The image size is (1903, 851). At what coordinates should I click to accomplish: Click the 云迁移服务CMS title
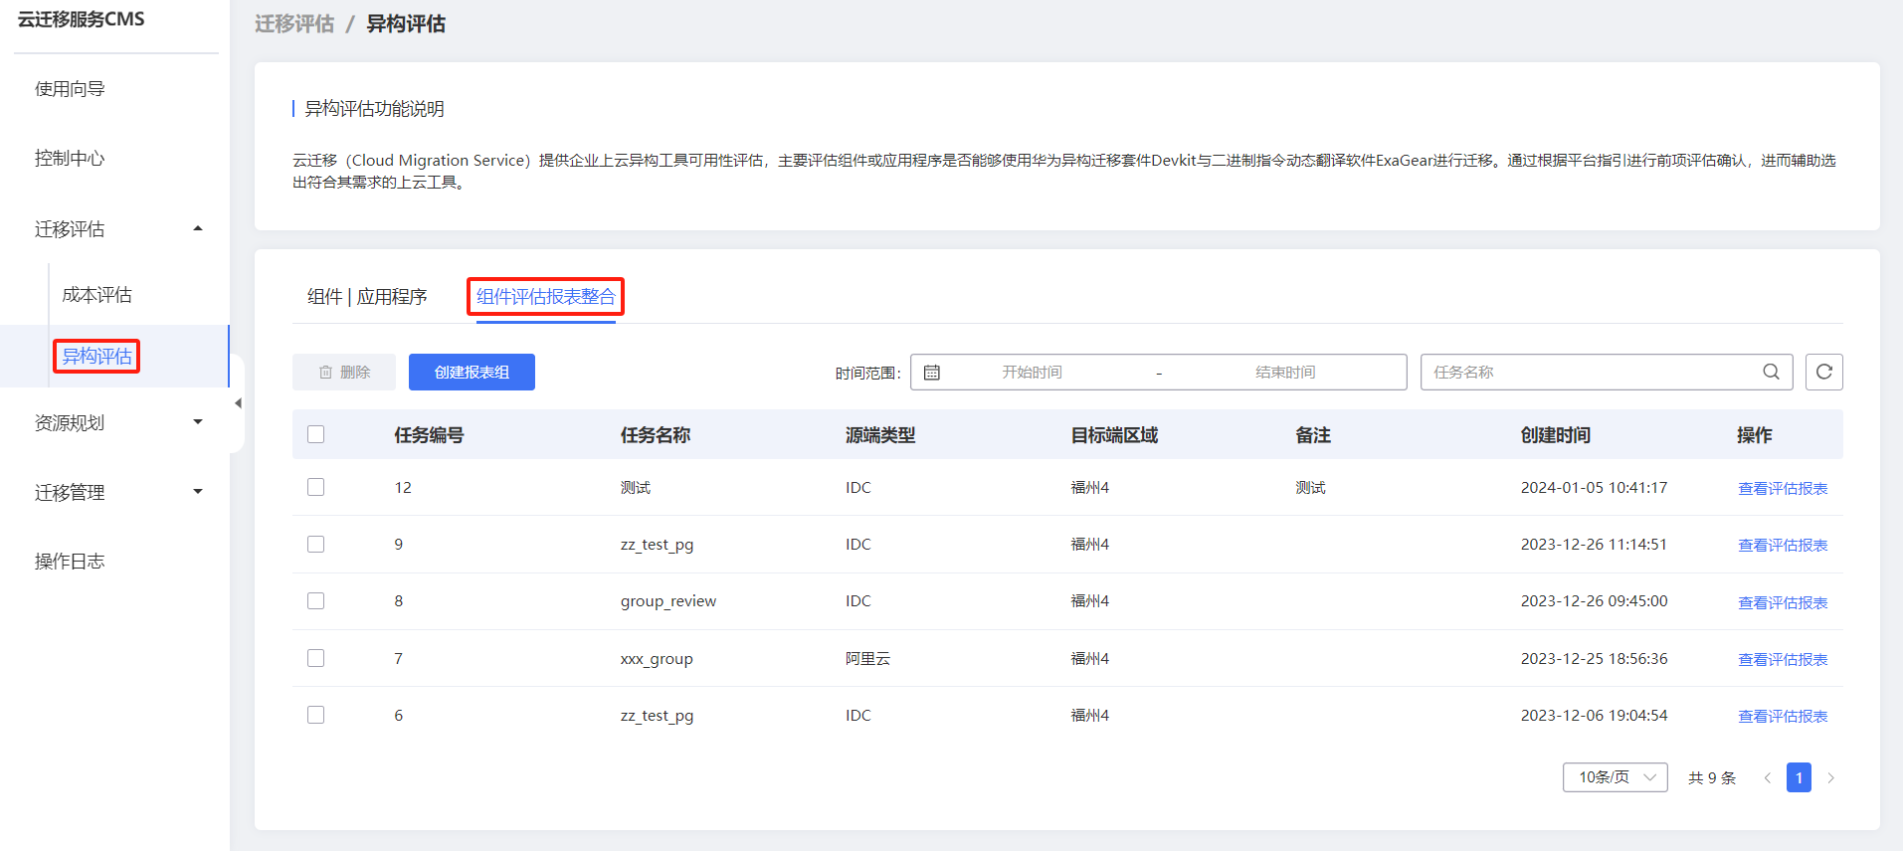click(x=81, y=19)
